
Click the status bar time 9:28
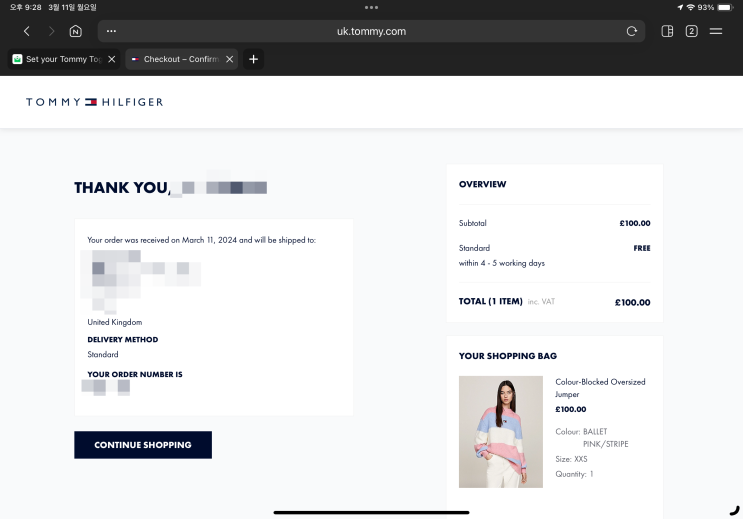point(26,7)
